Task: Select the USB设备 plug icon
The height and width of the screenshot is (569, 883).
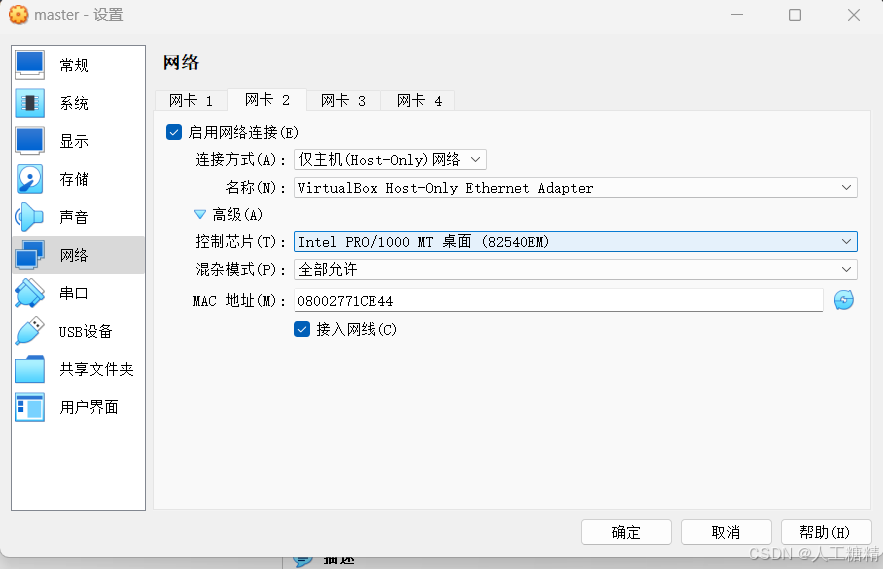Action: tap(30, 331)
